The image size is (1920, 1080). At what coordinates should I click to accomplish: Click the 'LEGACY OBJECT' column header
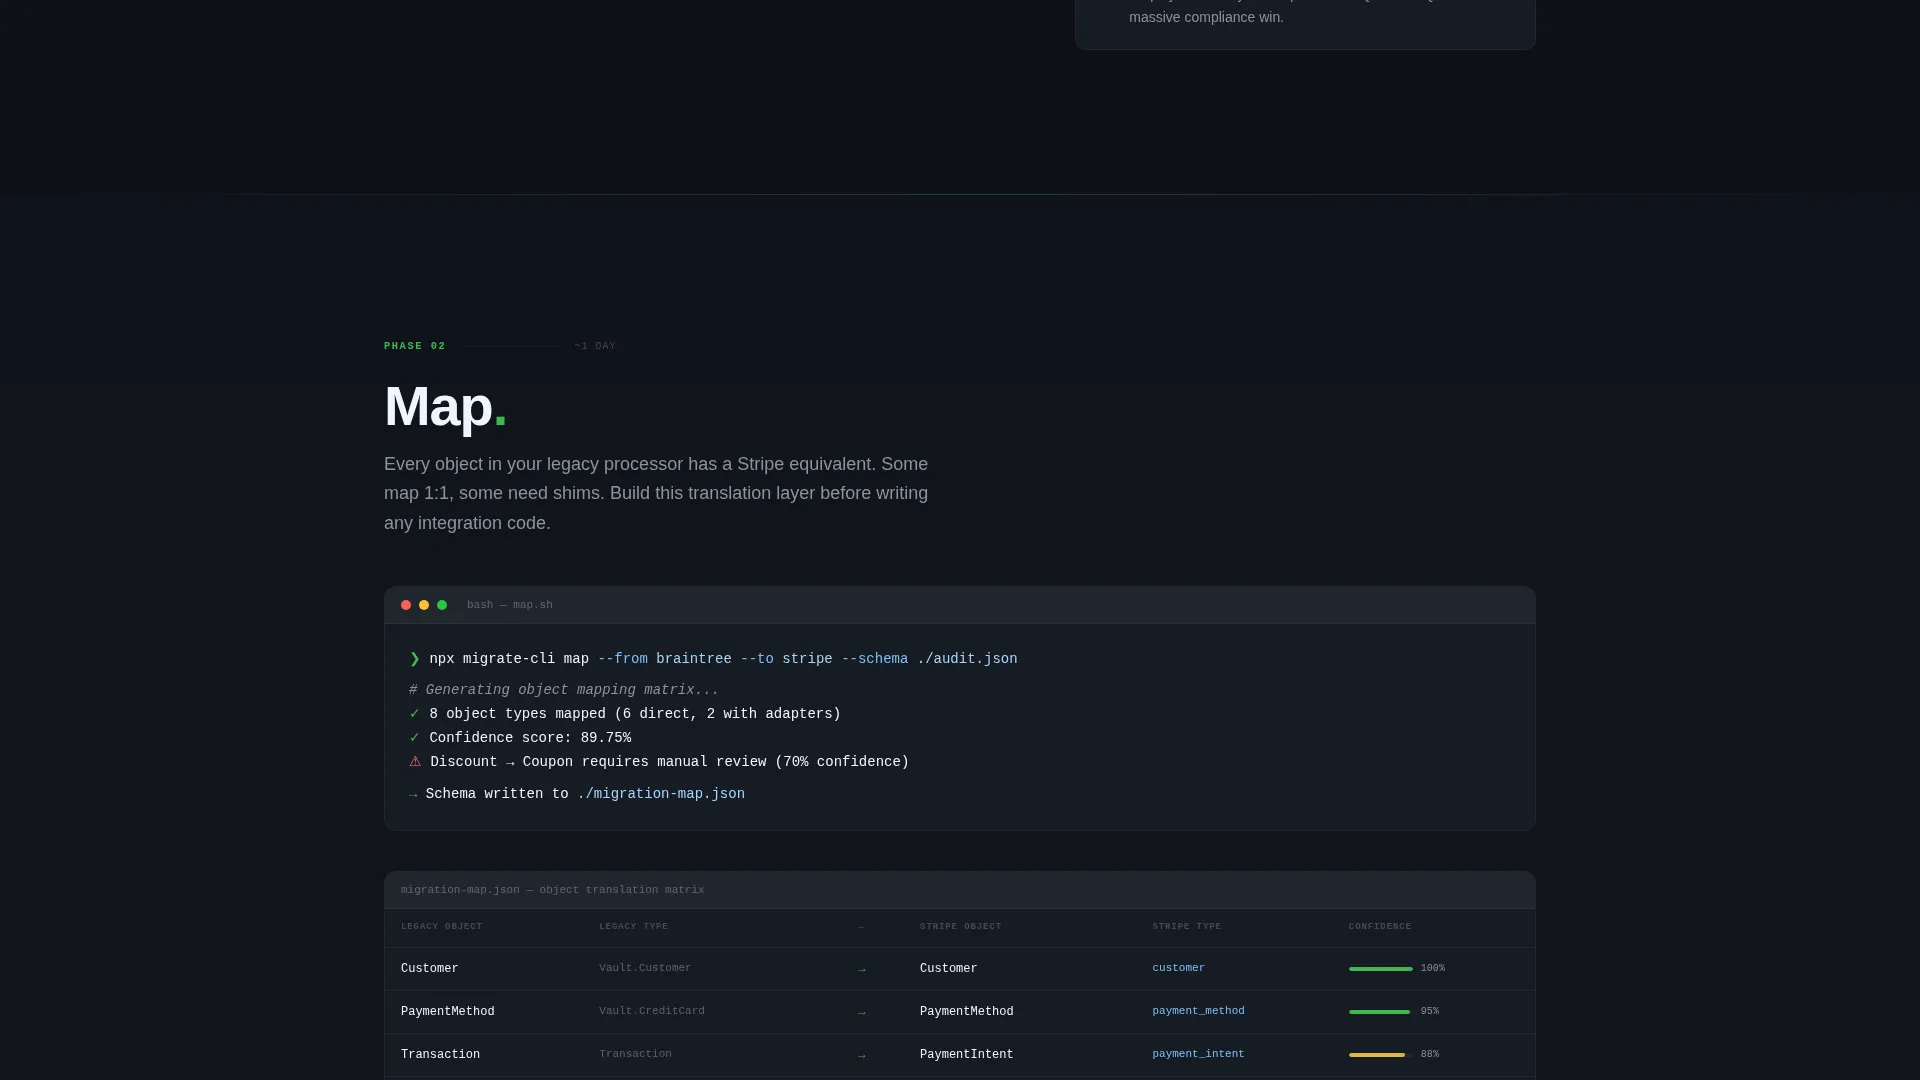click(x=441, y=927)
